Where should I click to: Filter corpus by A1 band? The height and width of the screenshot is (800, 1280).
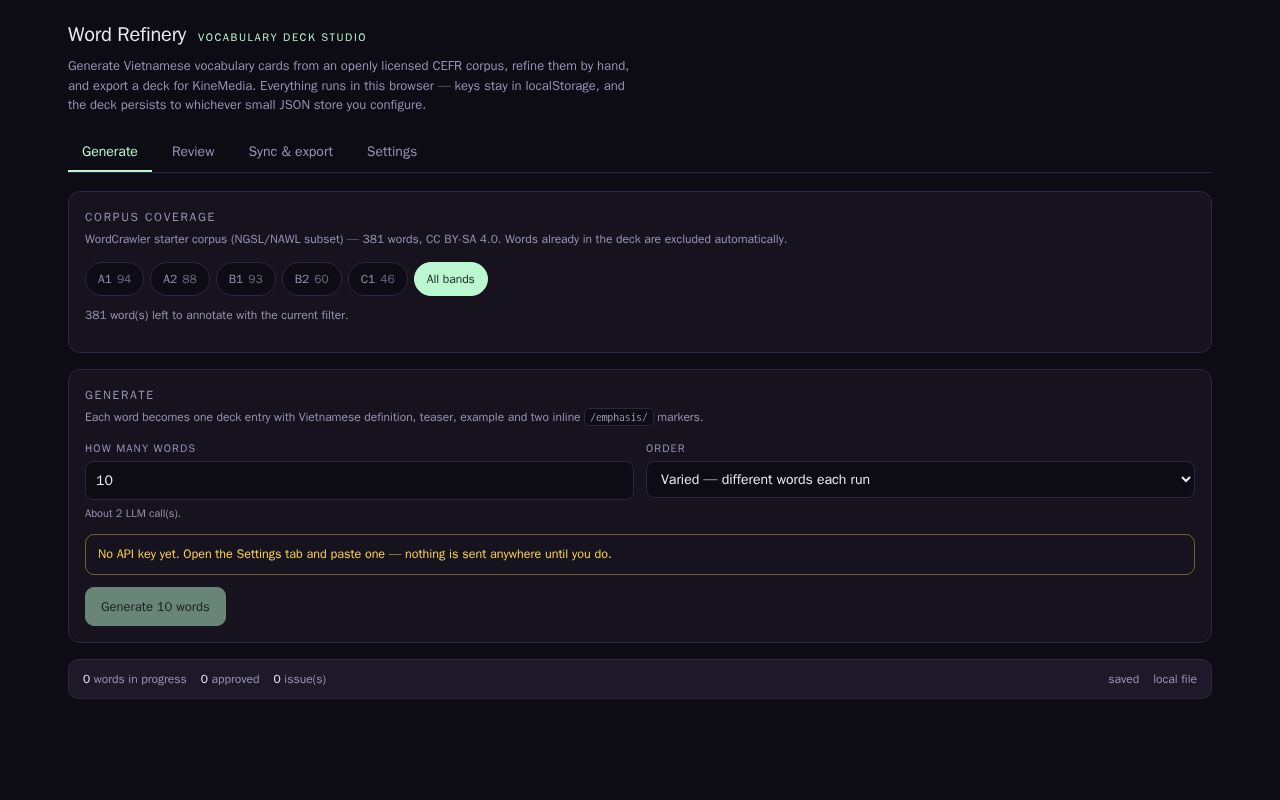click(114, 279)
